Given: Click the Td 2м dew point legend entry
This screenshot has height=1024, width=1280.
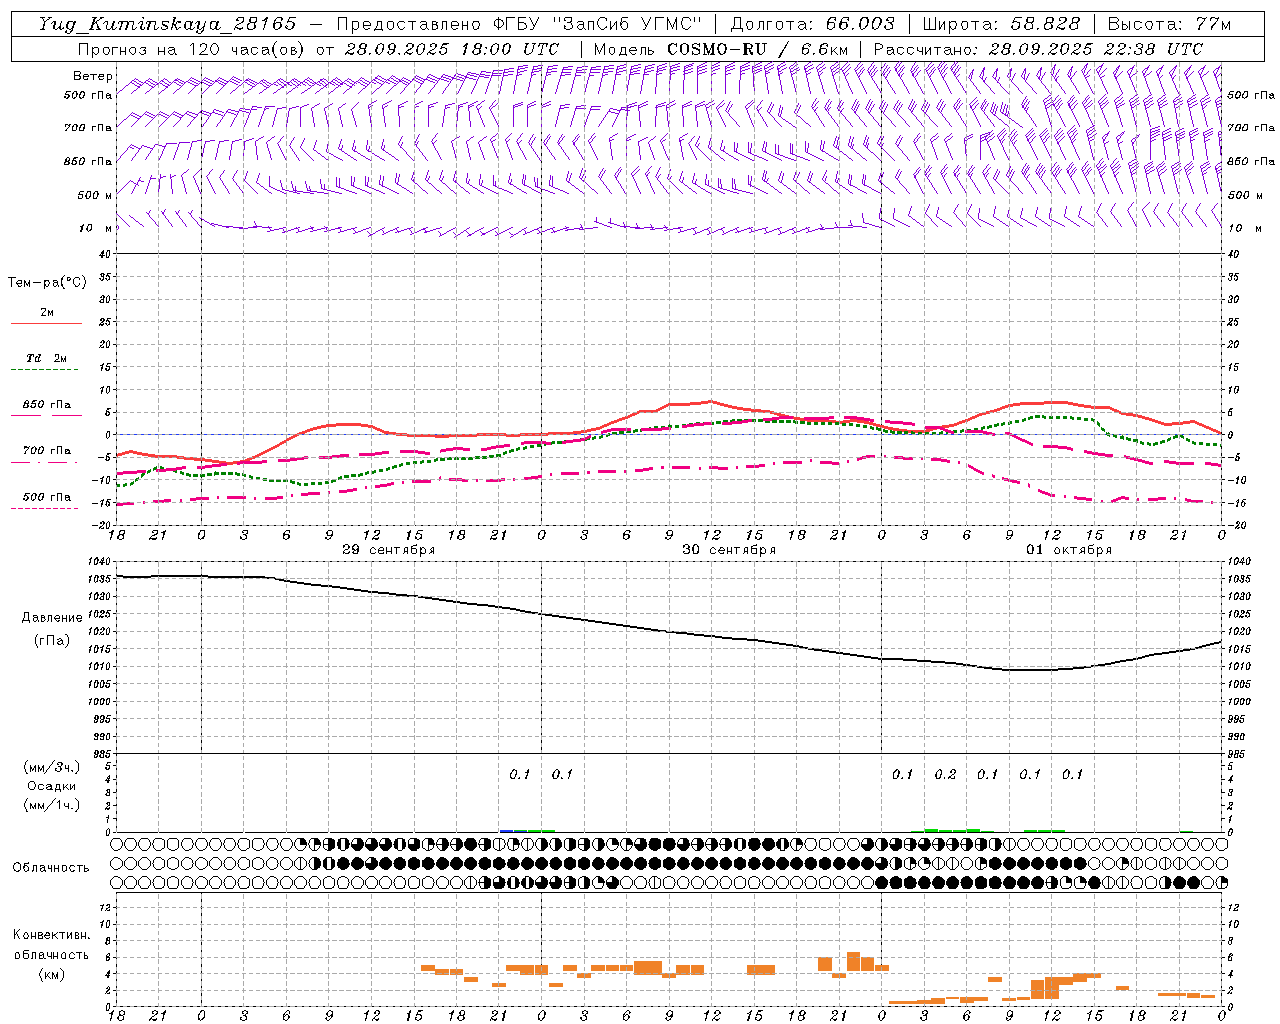Looking at the screenshot, I should pyautogui.click(x=46, y=358).
